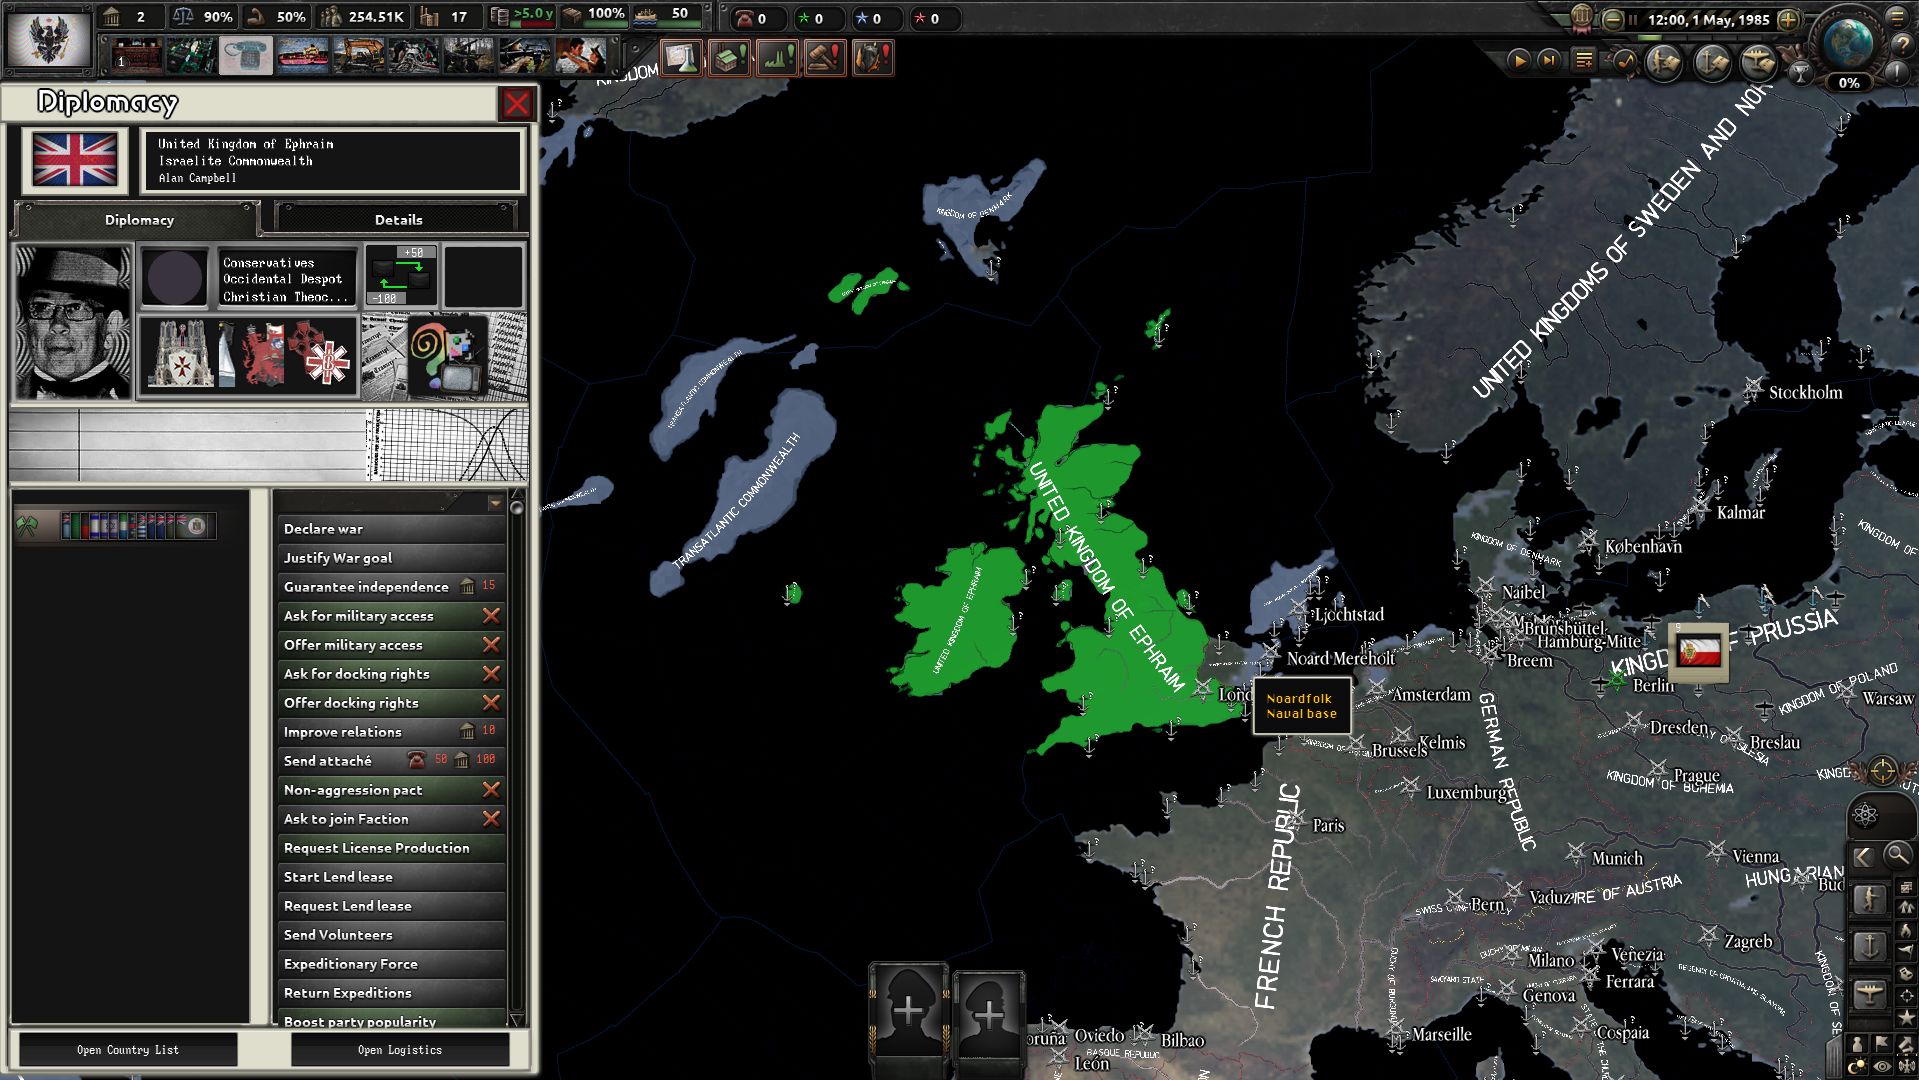Open the navy anchor orders button
The height and width of the screenshot is (1080, 1919).
1711,62
